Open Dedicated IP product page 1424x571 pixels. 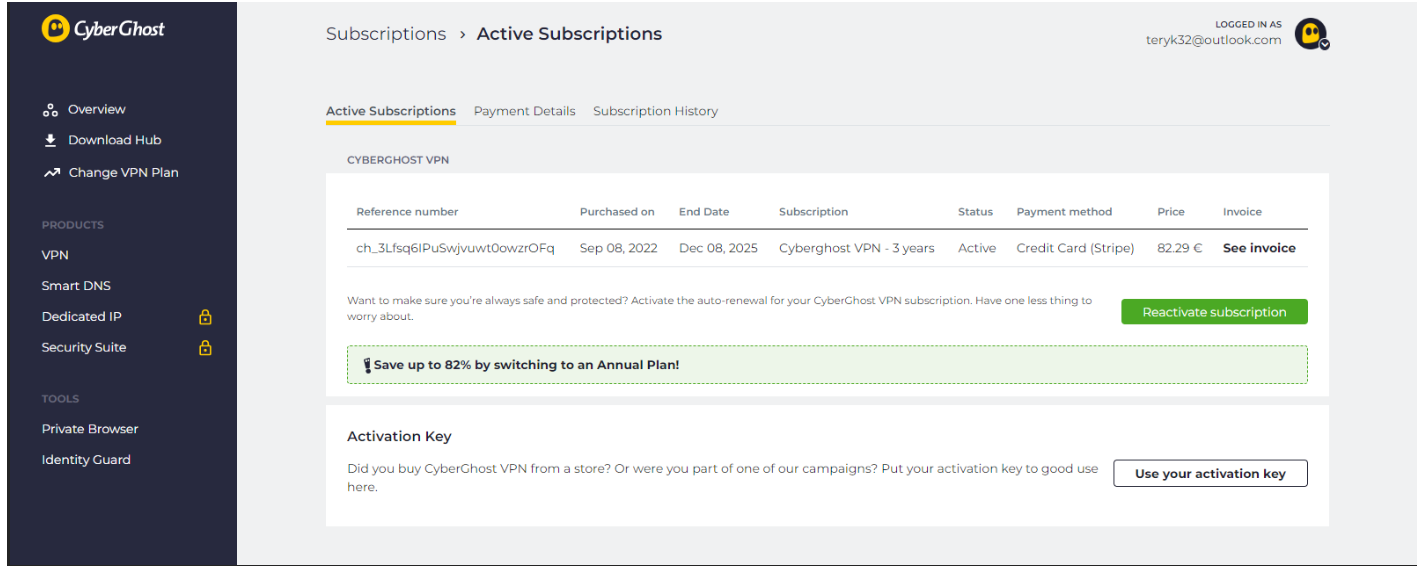click(81, 317)
